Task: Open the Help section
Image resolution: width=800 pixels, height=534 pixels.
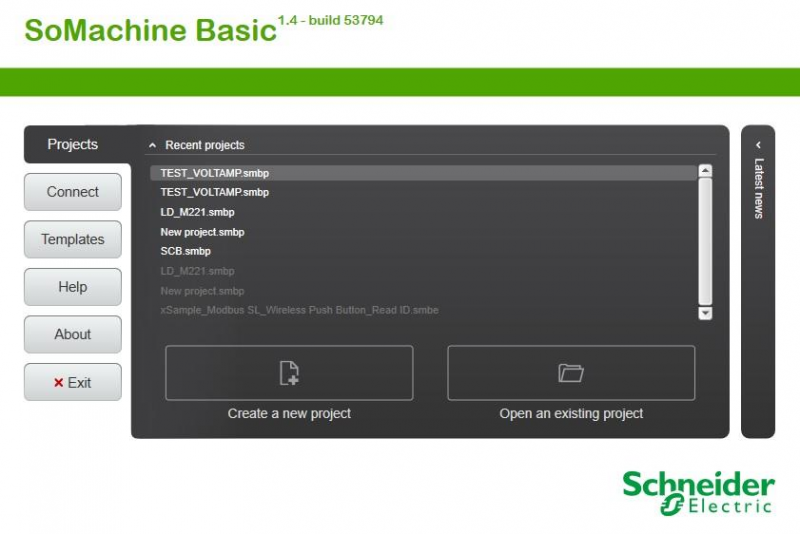Action: 73,287
